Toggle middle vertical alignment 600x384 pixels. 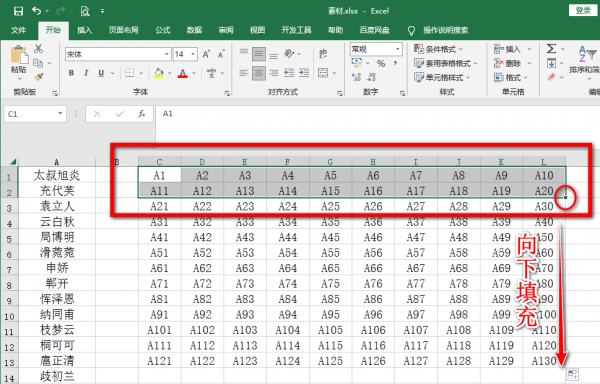click(259, 54)
